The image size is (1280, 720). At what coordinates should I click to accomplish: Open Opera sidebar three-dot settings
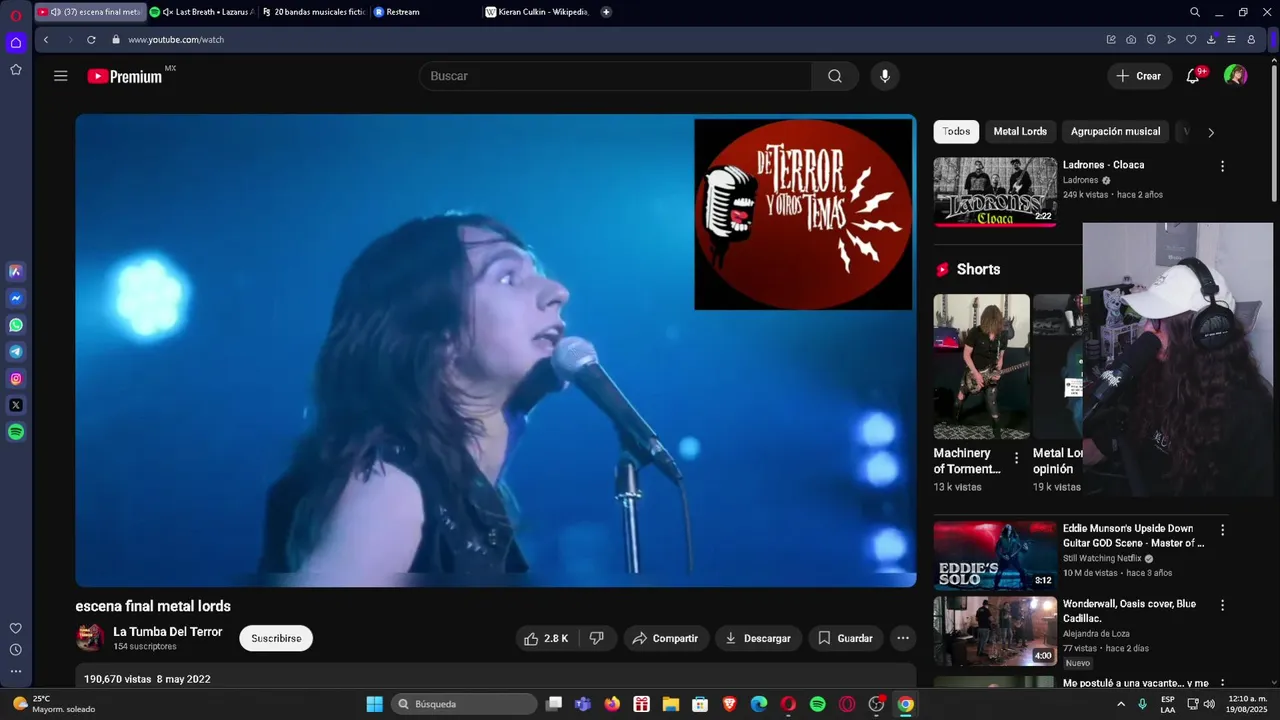(15, 672)
